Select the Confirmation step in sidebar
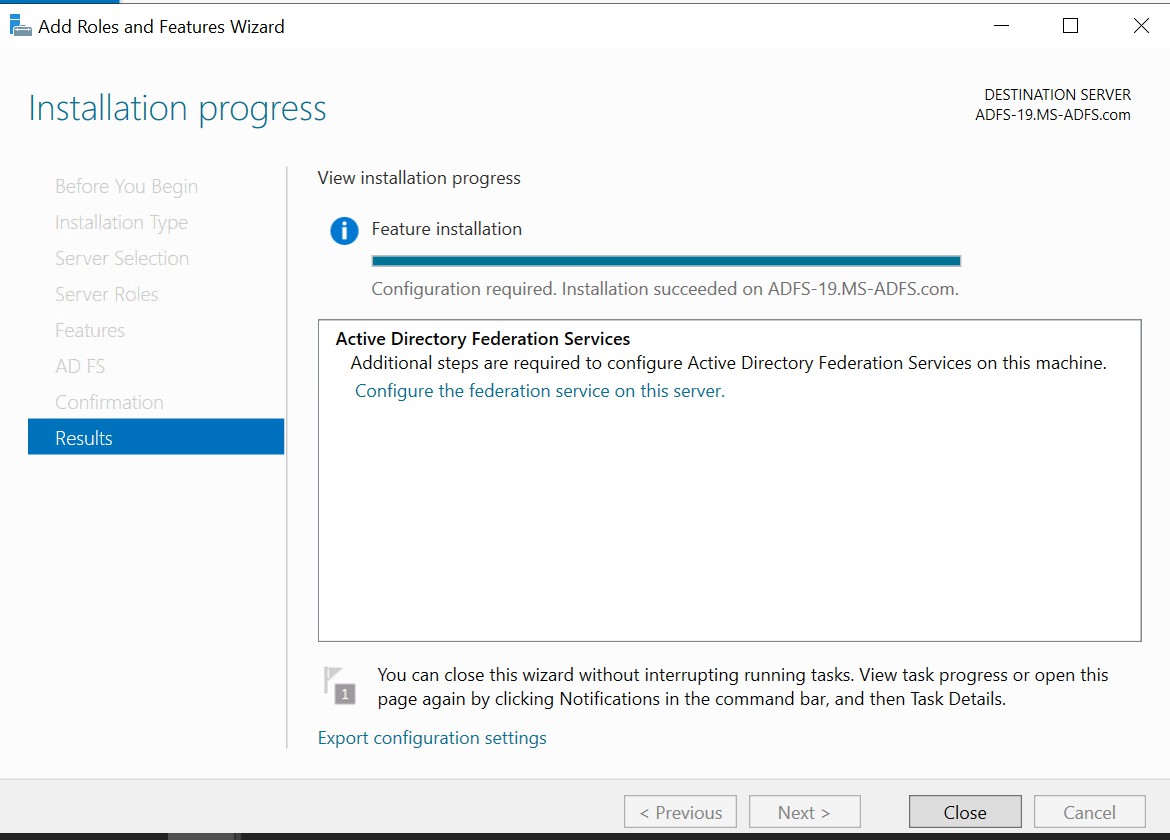This screenshot has height=840, width=1170. click(x=109, y=402)
